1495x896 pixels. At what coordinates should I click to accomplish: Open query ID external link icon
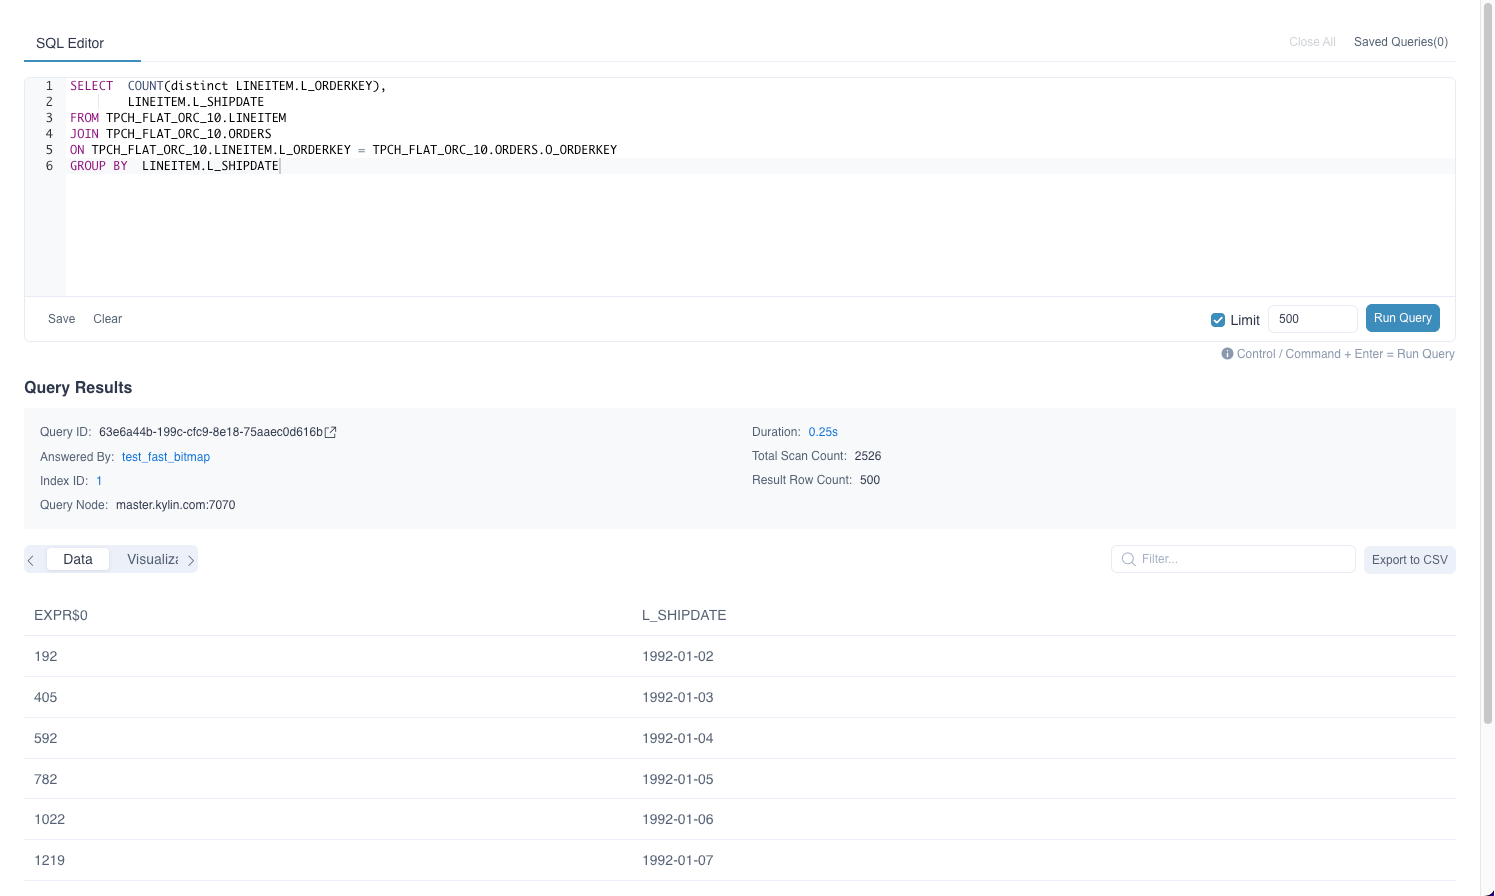[331, 432]
